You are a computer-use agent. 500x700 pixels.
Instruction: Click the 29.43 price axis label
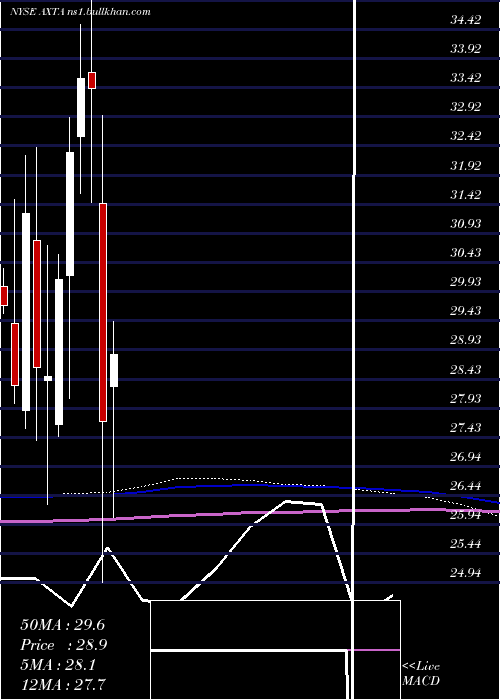466,311
